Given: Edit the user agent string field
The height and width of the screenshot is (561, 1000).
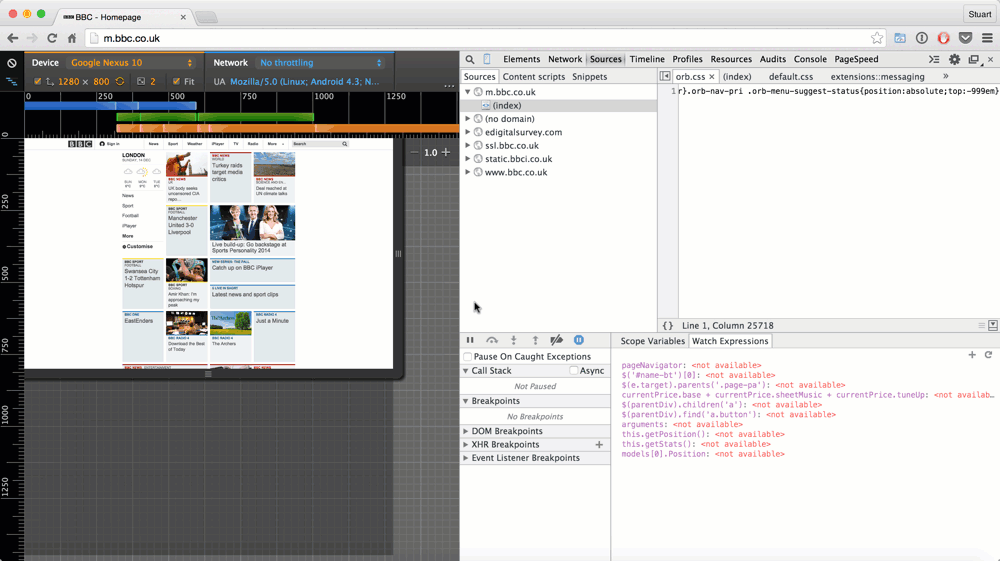Looking at the screenshot, I should (304, 82).
